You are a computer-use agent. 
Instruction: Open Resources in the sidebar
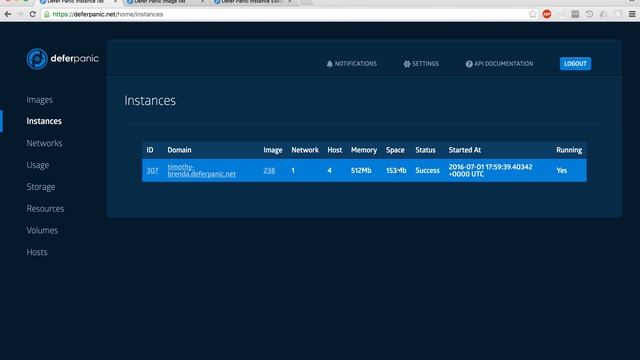[x=45, y=209]
